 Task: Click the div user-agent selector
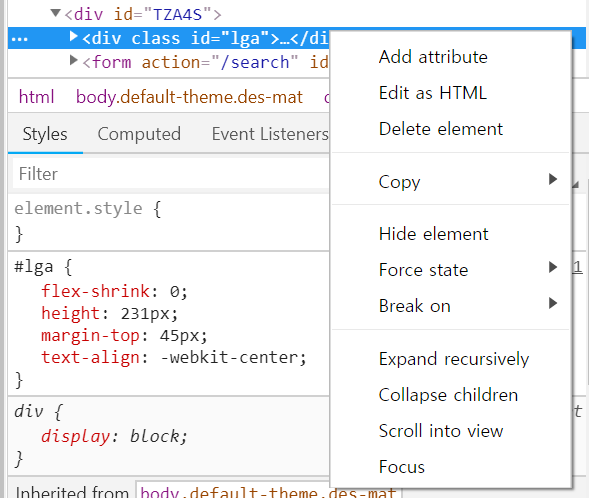(x=29, y=411)
